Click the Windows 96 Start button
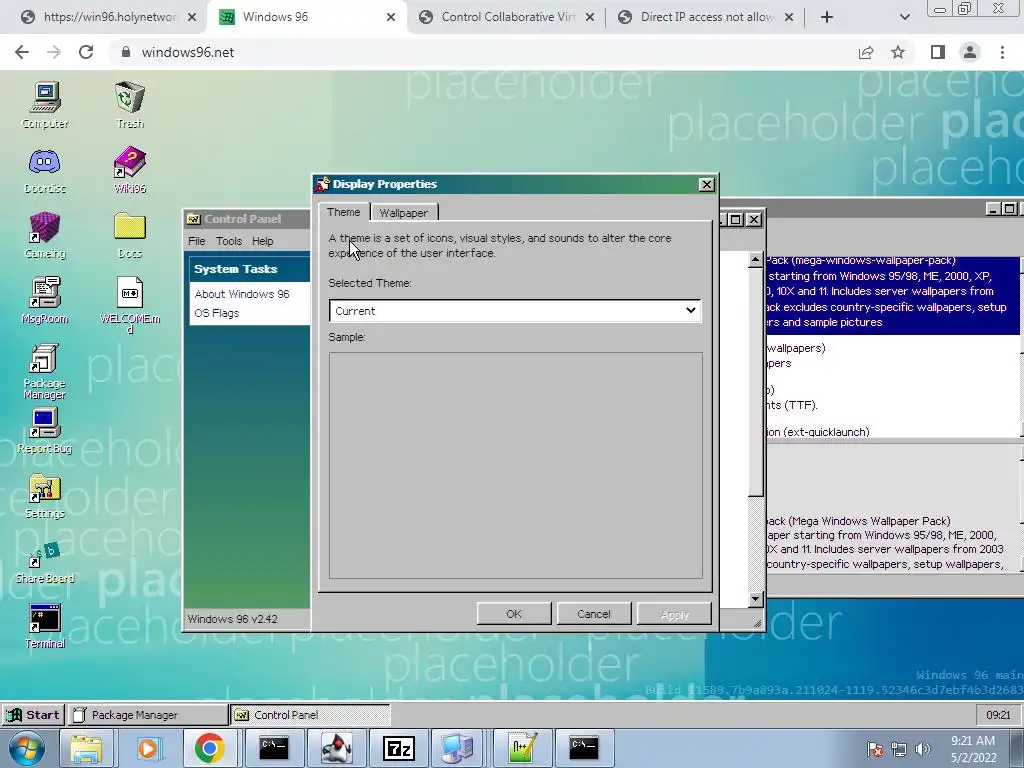The width and height of the screenshot is (1024, 768). (x=33, y=714)
